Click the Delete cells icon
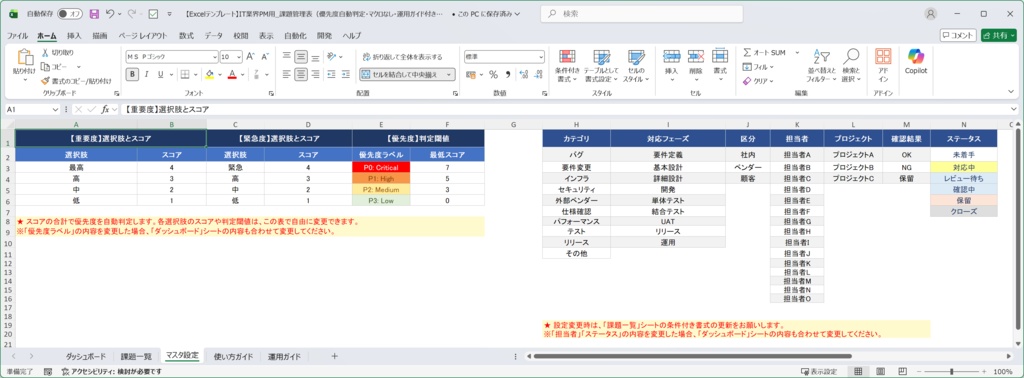The width and height of the screenshot is (1024, 378). coord(696,57)
